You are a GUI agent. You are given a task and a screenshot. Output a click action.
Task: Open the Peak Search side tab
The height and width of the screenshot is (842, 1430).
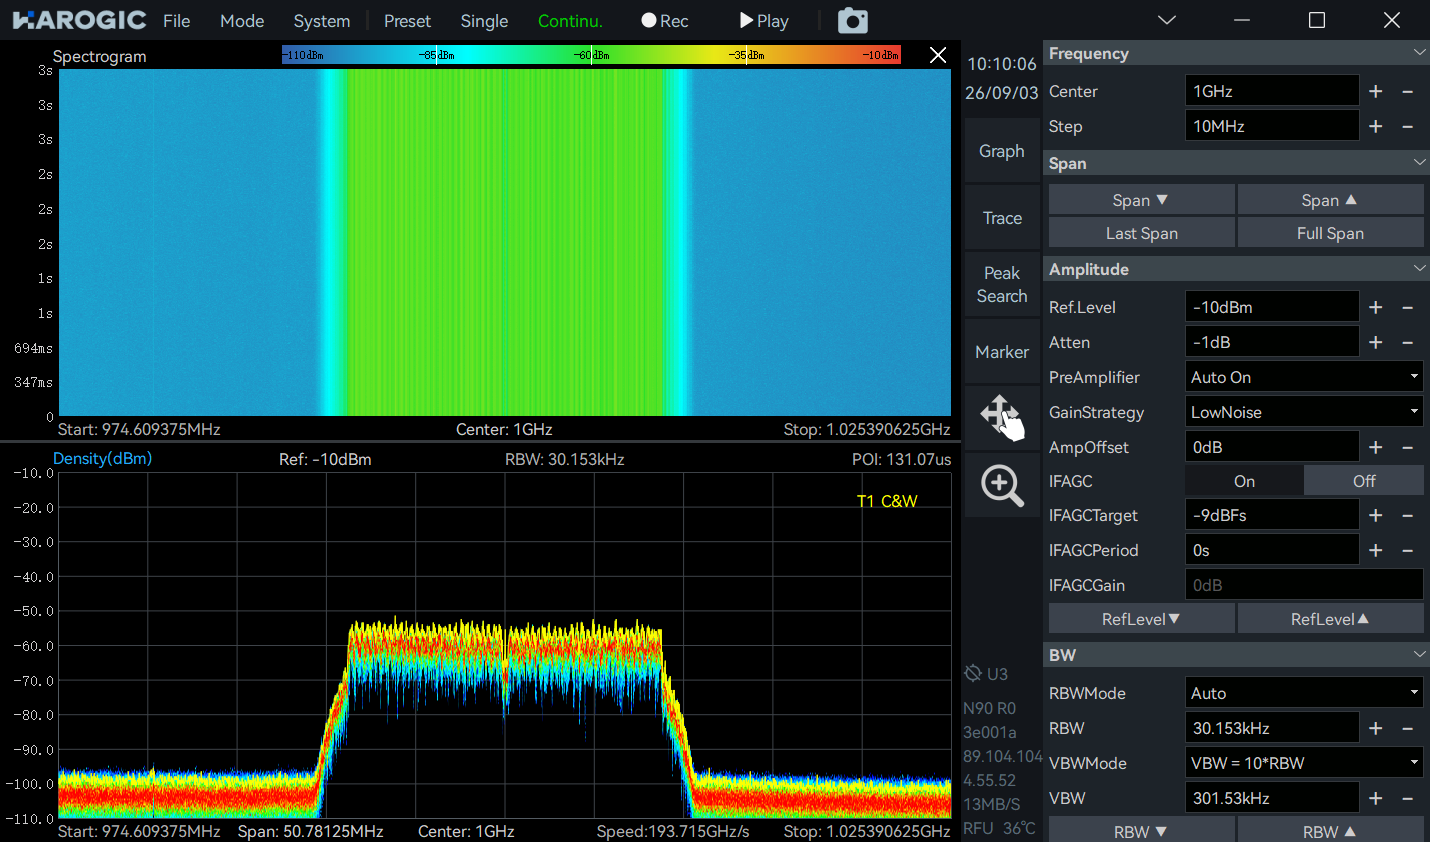coord(1002,285)
